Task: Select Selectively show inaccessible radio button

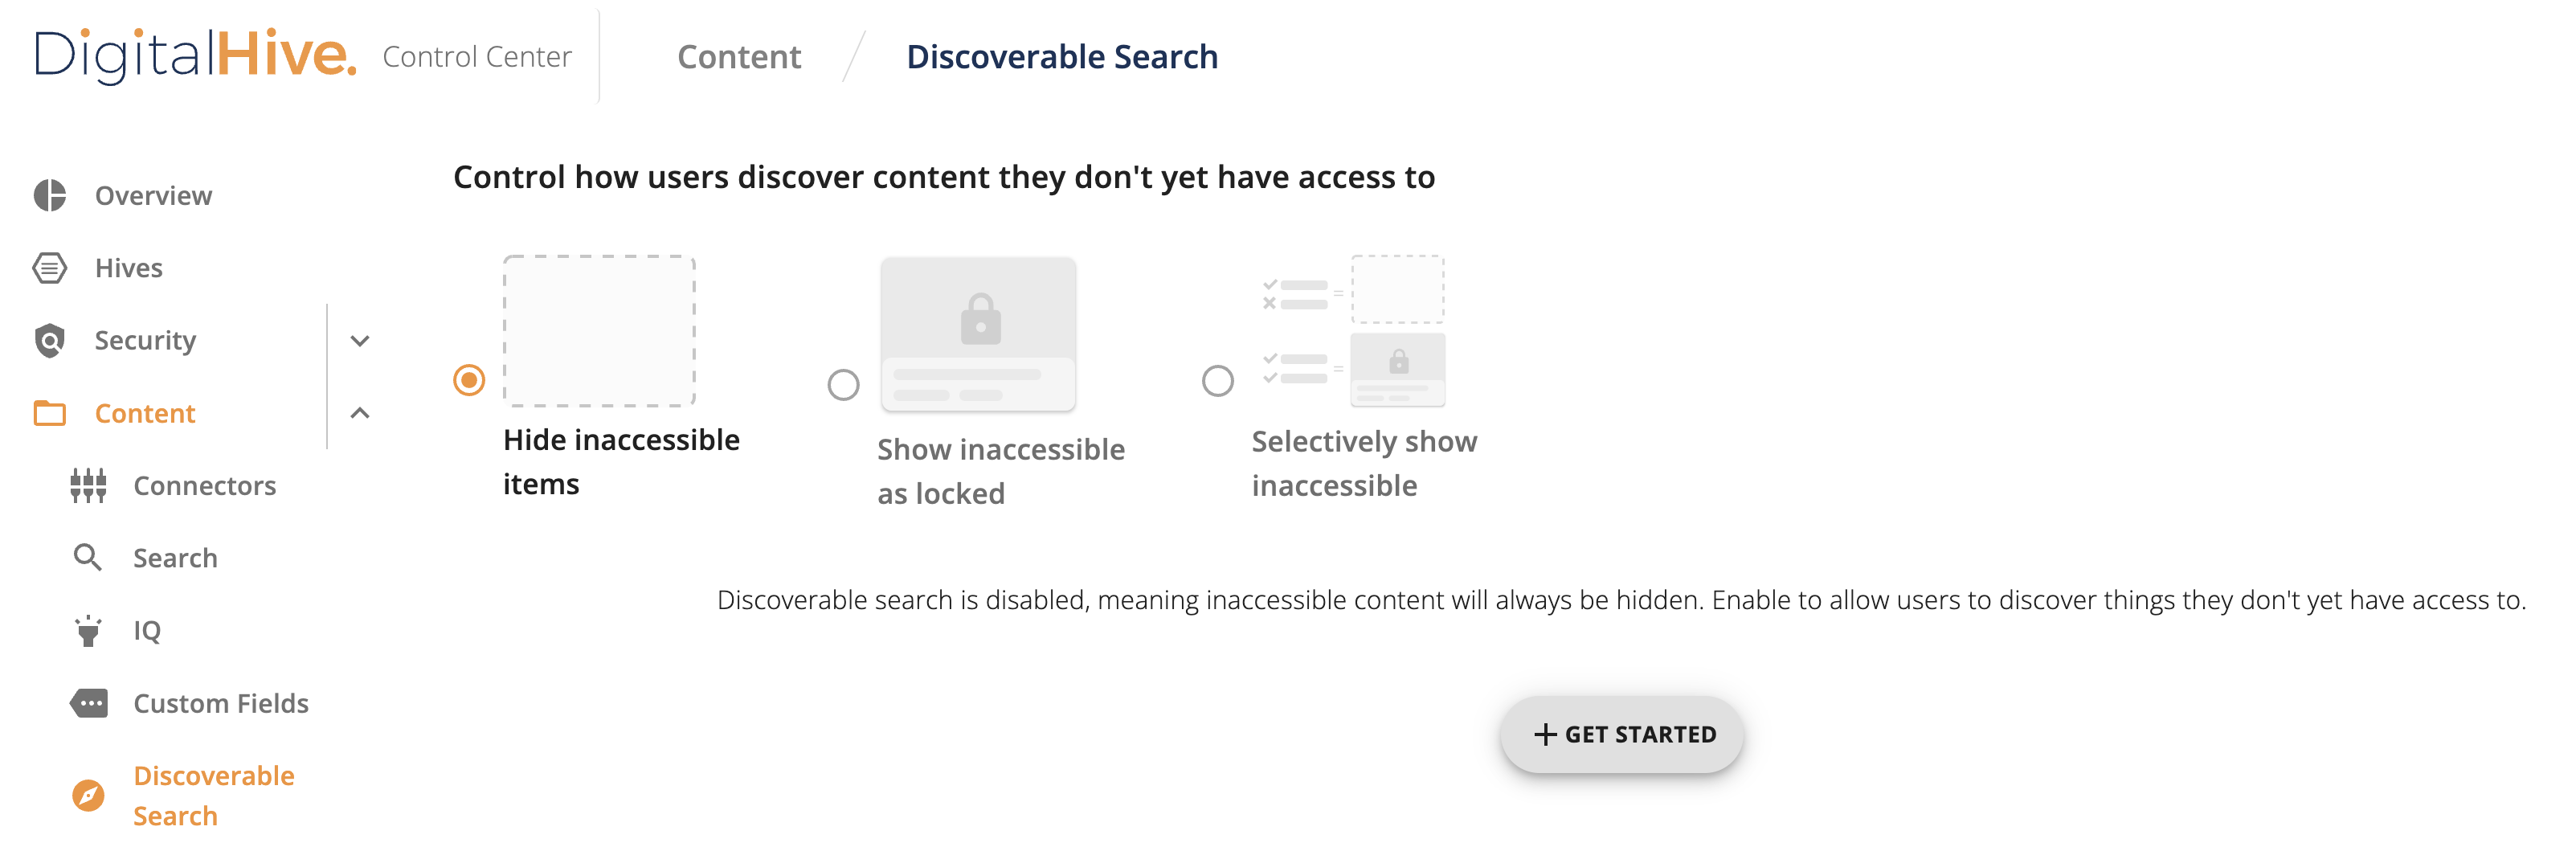Action: pos(1217,381)
